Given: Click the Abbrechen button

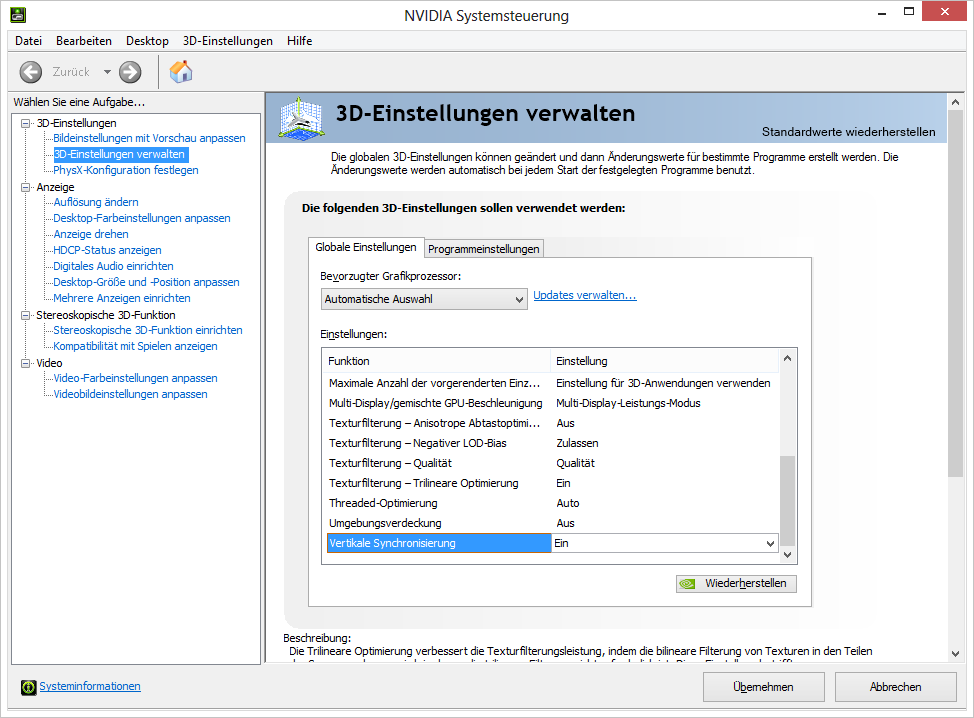Looking at the screenshot, I should [x=895, y=687].
